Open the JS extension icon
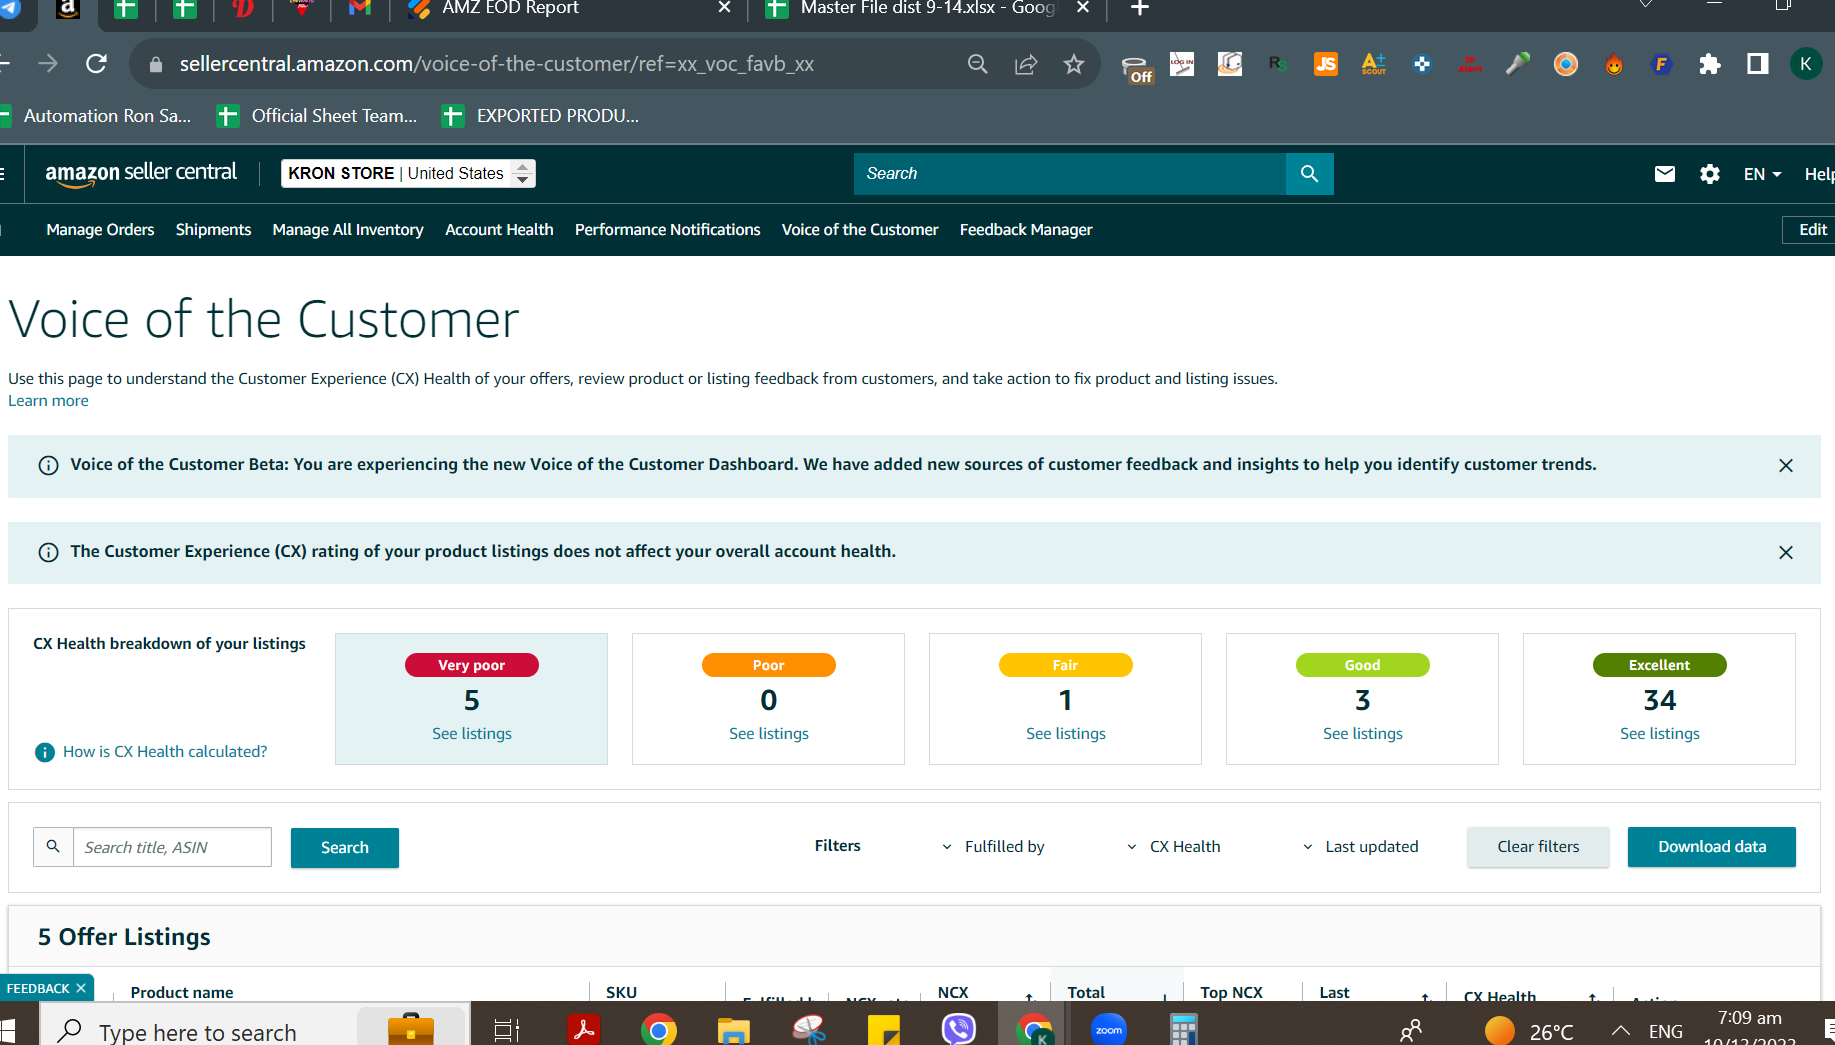This screenshot has width=1835, height=1045. (x=1326, y=64)
